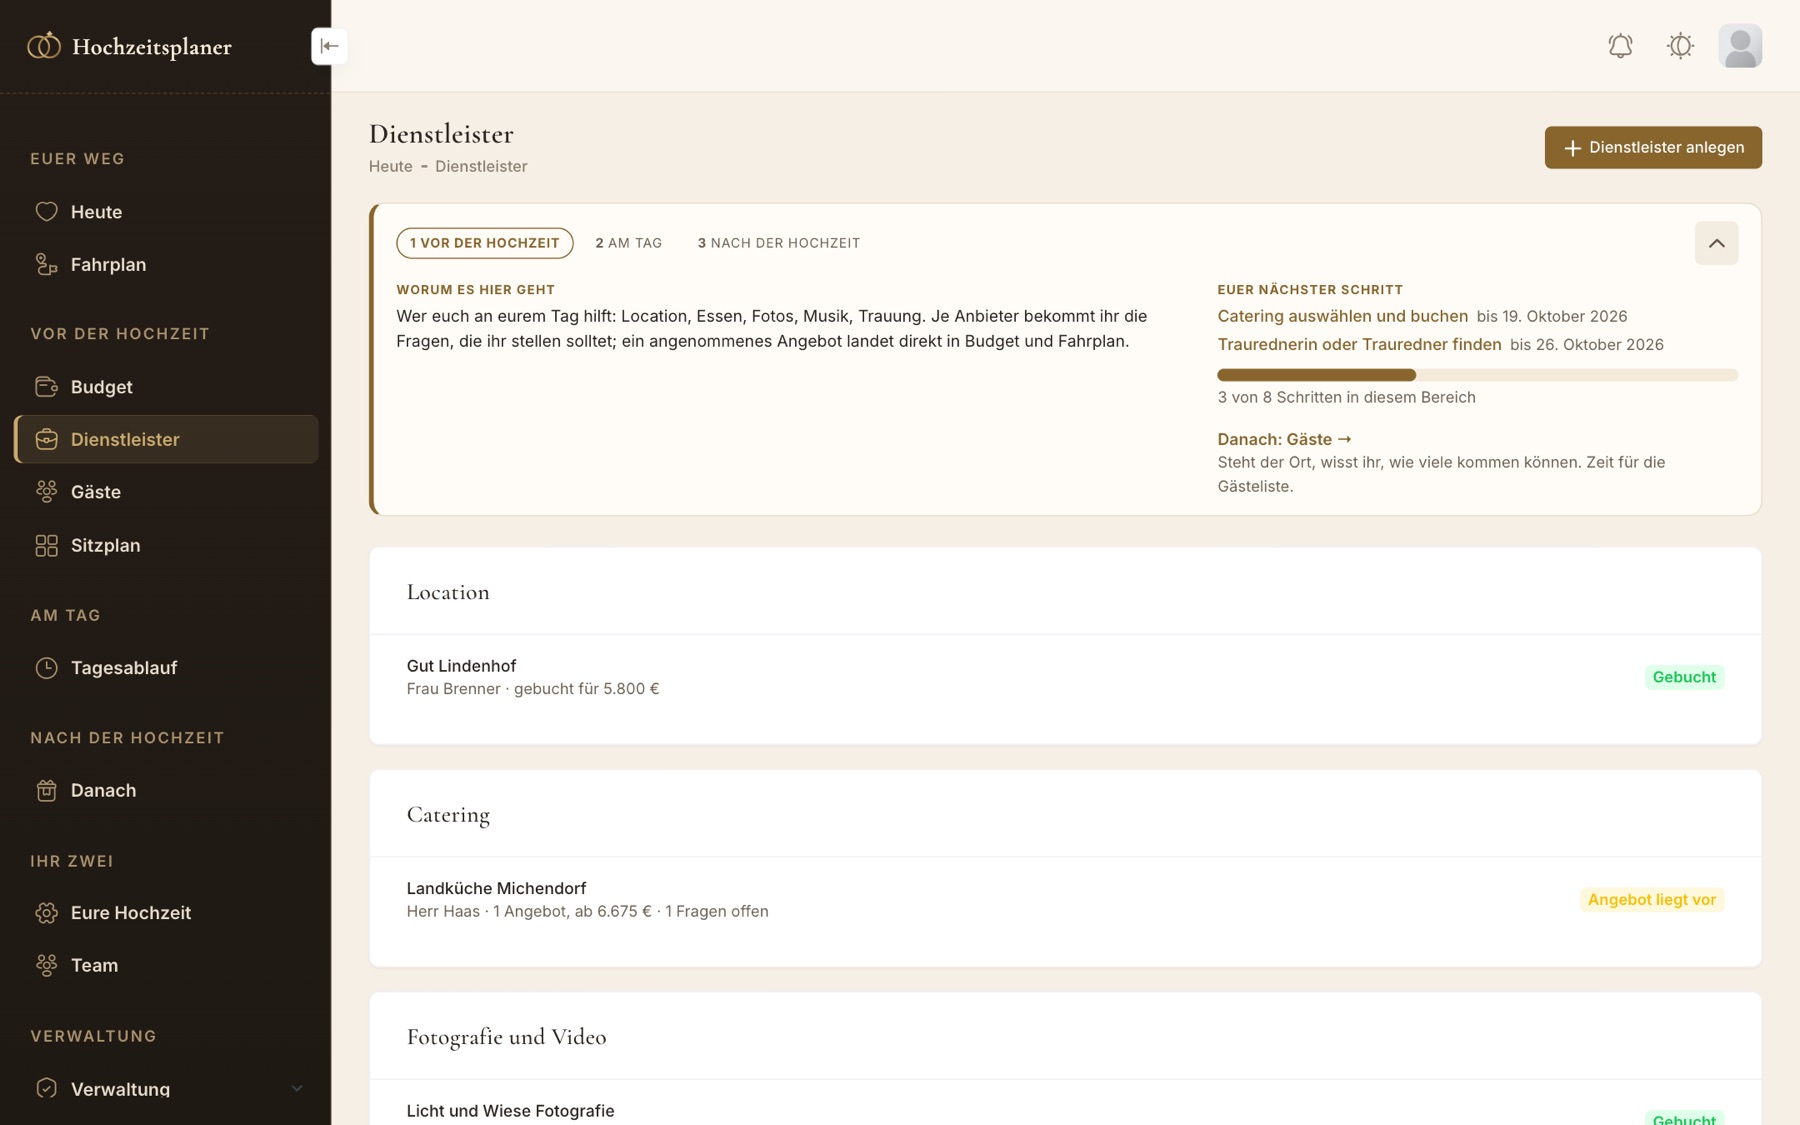Expand the Verwaltung chevron
This screenshot has width=1800, height=1125.
click(x=297, y=1089)
